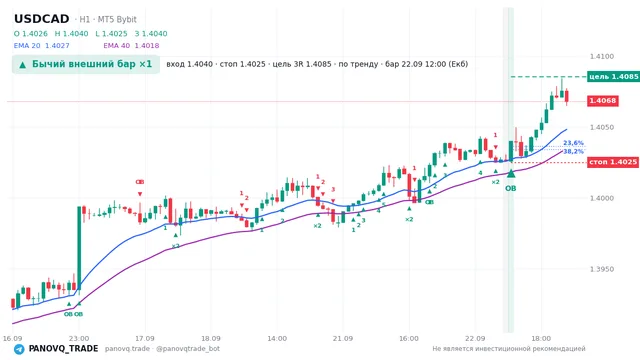Click the 23,6% Fibonacci level label
This screenshot has height=360, width=640.
pyautogui.click(x=573, y=143)
